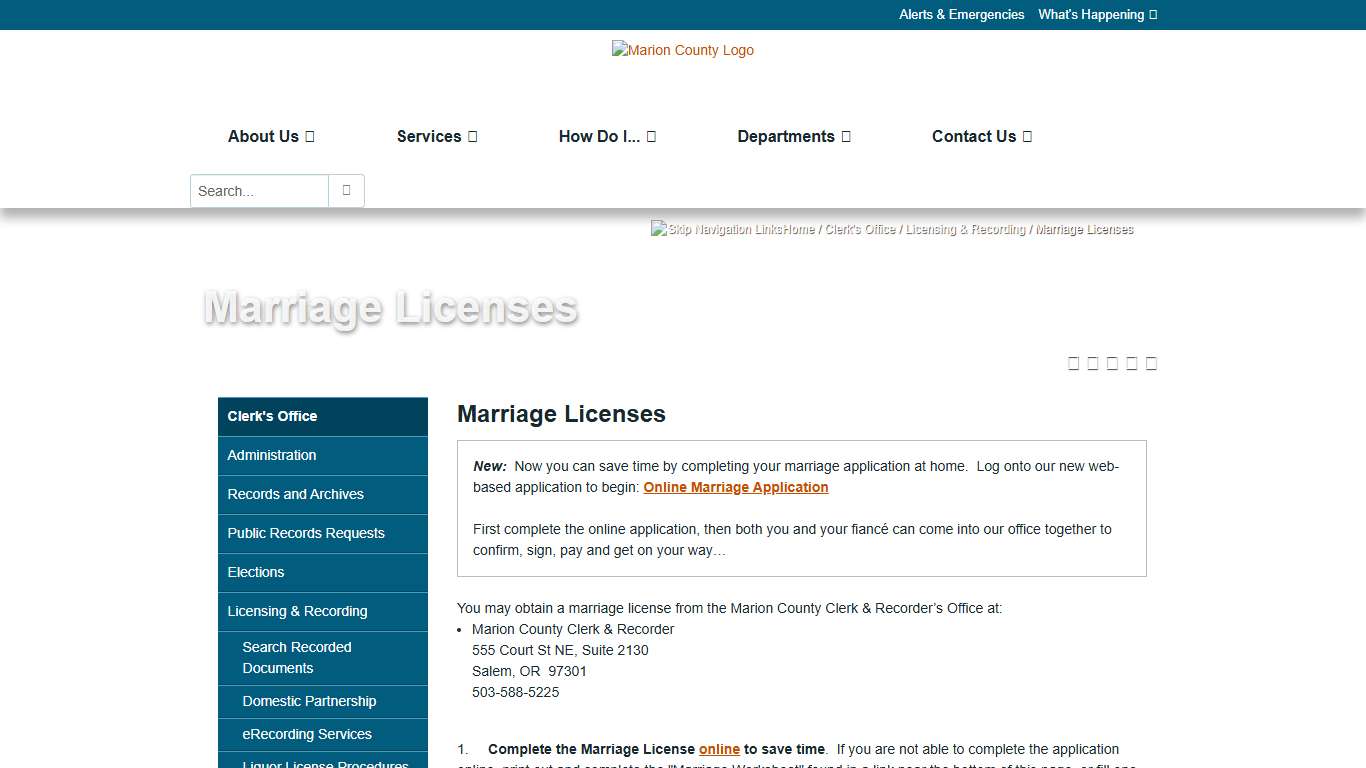The width and height of the screenshot is (1366, 768).
Task: Open the Departments menu
Action: click(794, 136)
